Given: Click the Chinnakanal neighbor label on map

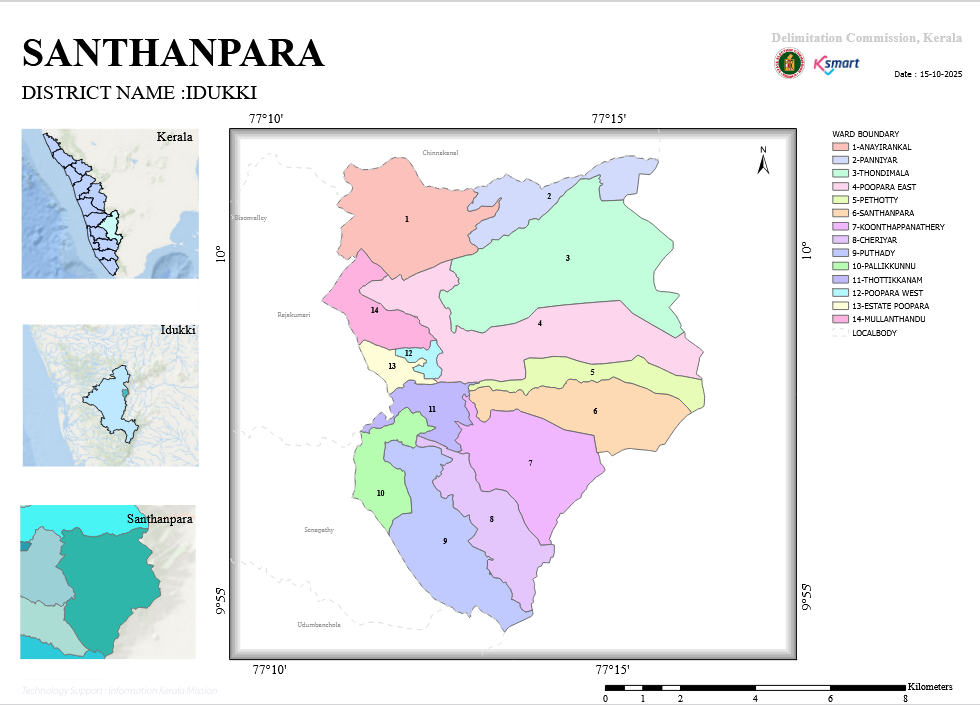Looking at the screenshot, I should 440,152.
